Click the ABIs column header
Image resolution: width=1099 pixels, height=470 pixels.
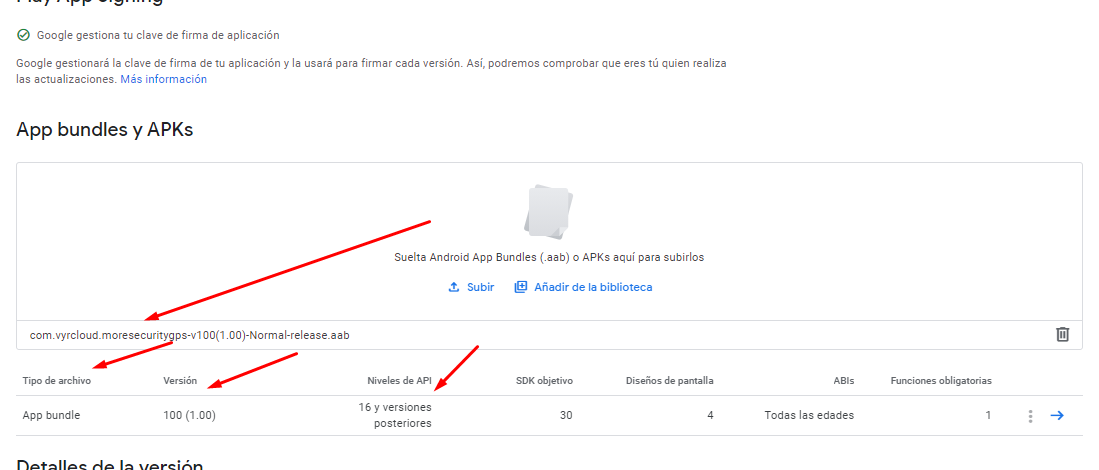843,381
